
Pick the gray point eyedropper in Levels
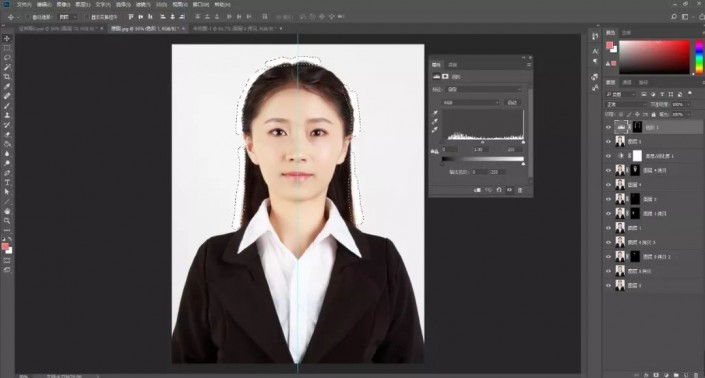point(435,122)
